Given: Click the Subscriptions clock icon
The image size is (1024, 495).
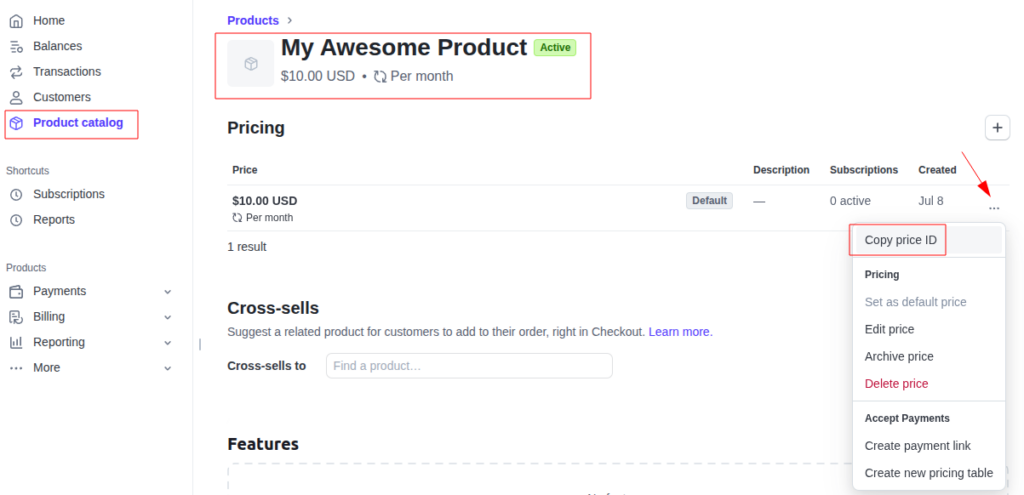Looking at the screenshot, I should tap(15, 194).
